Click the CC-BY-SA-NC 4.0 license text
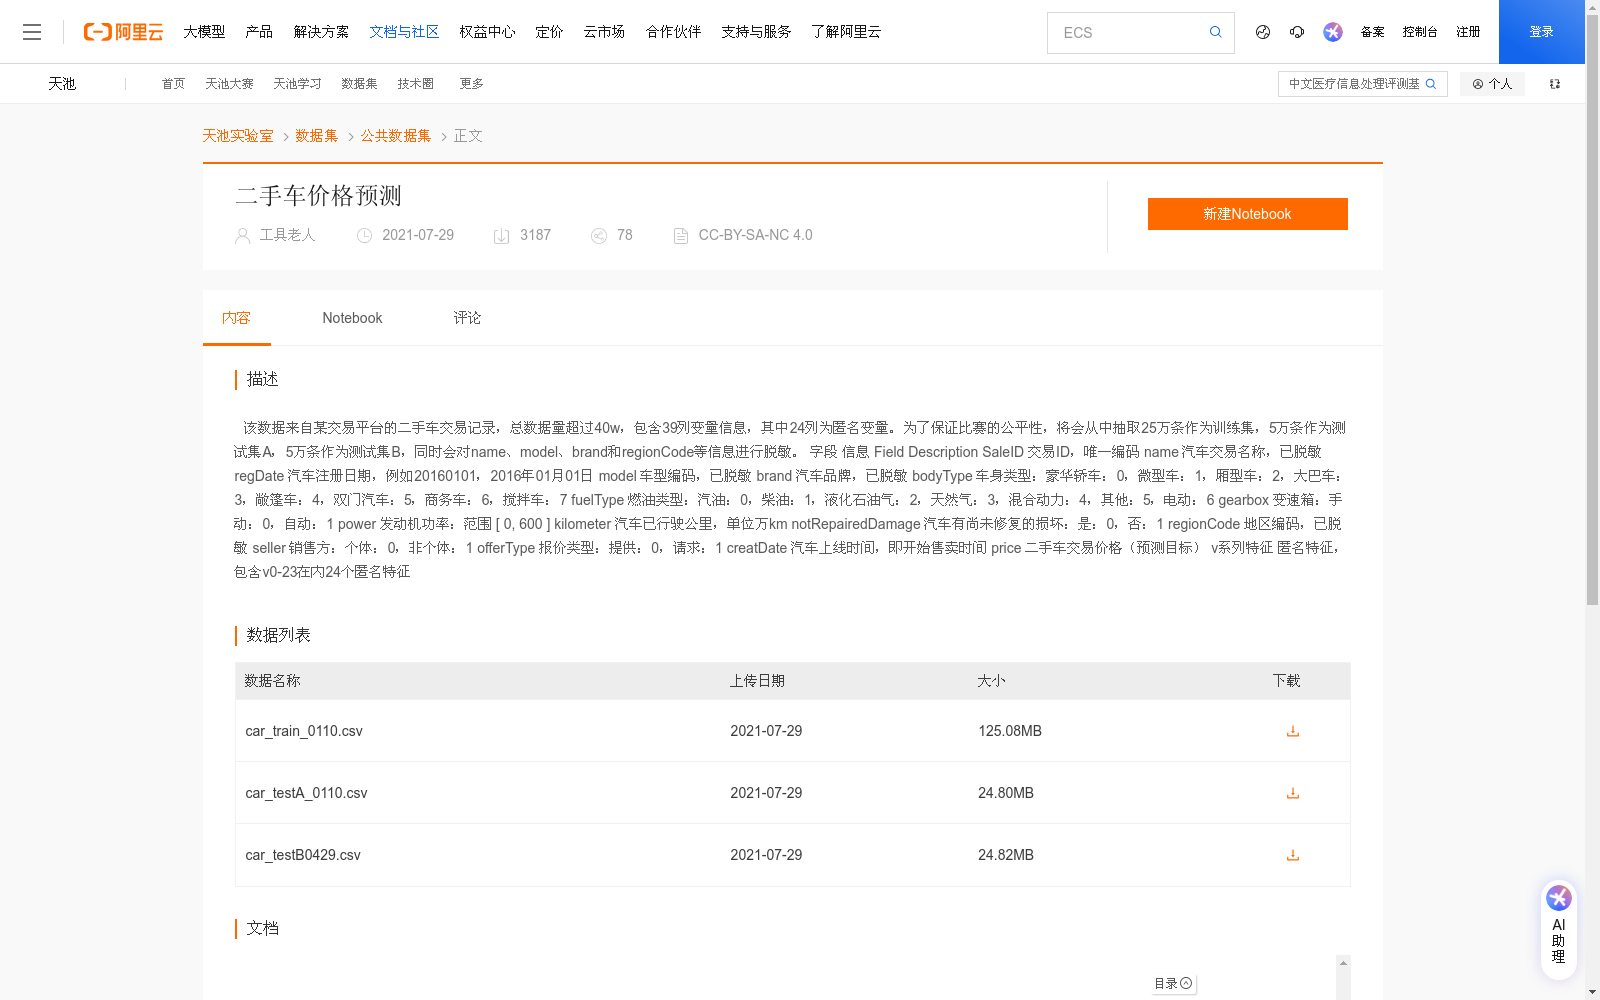Screen dimensions: 1600x1000 tap(755, 235)
